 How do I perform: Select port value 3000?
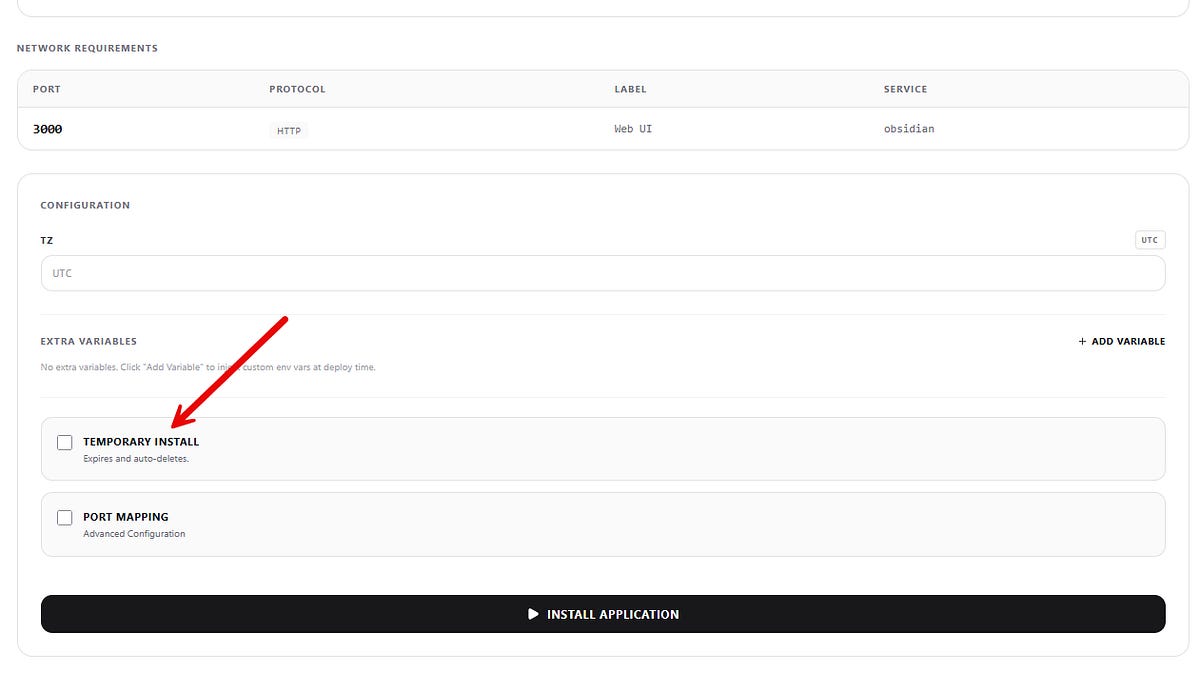click(47, 129)
